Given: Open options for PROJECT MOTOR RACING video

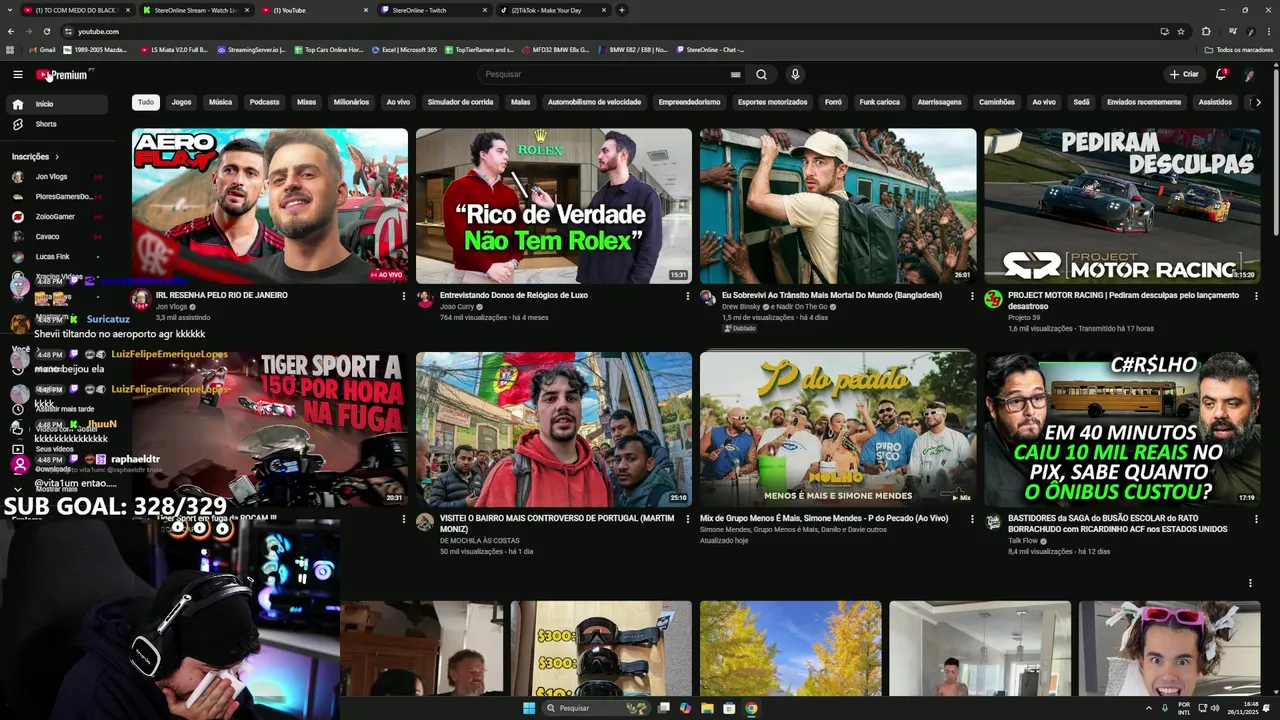Looking at the screenshot, I should pyautogui.click(x=1256, y=296).
